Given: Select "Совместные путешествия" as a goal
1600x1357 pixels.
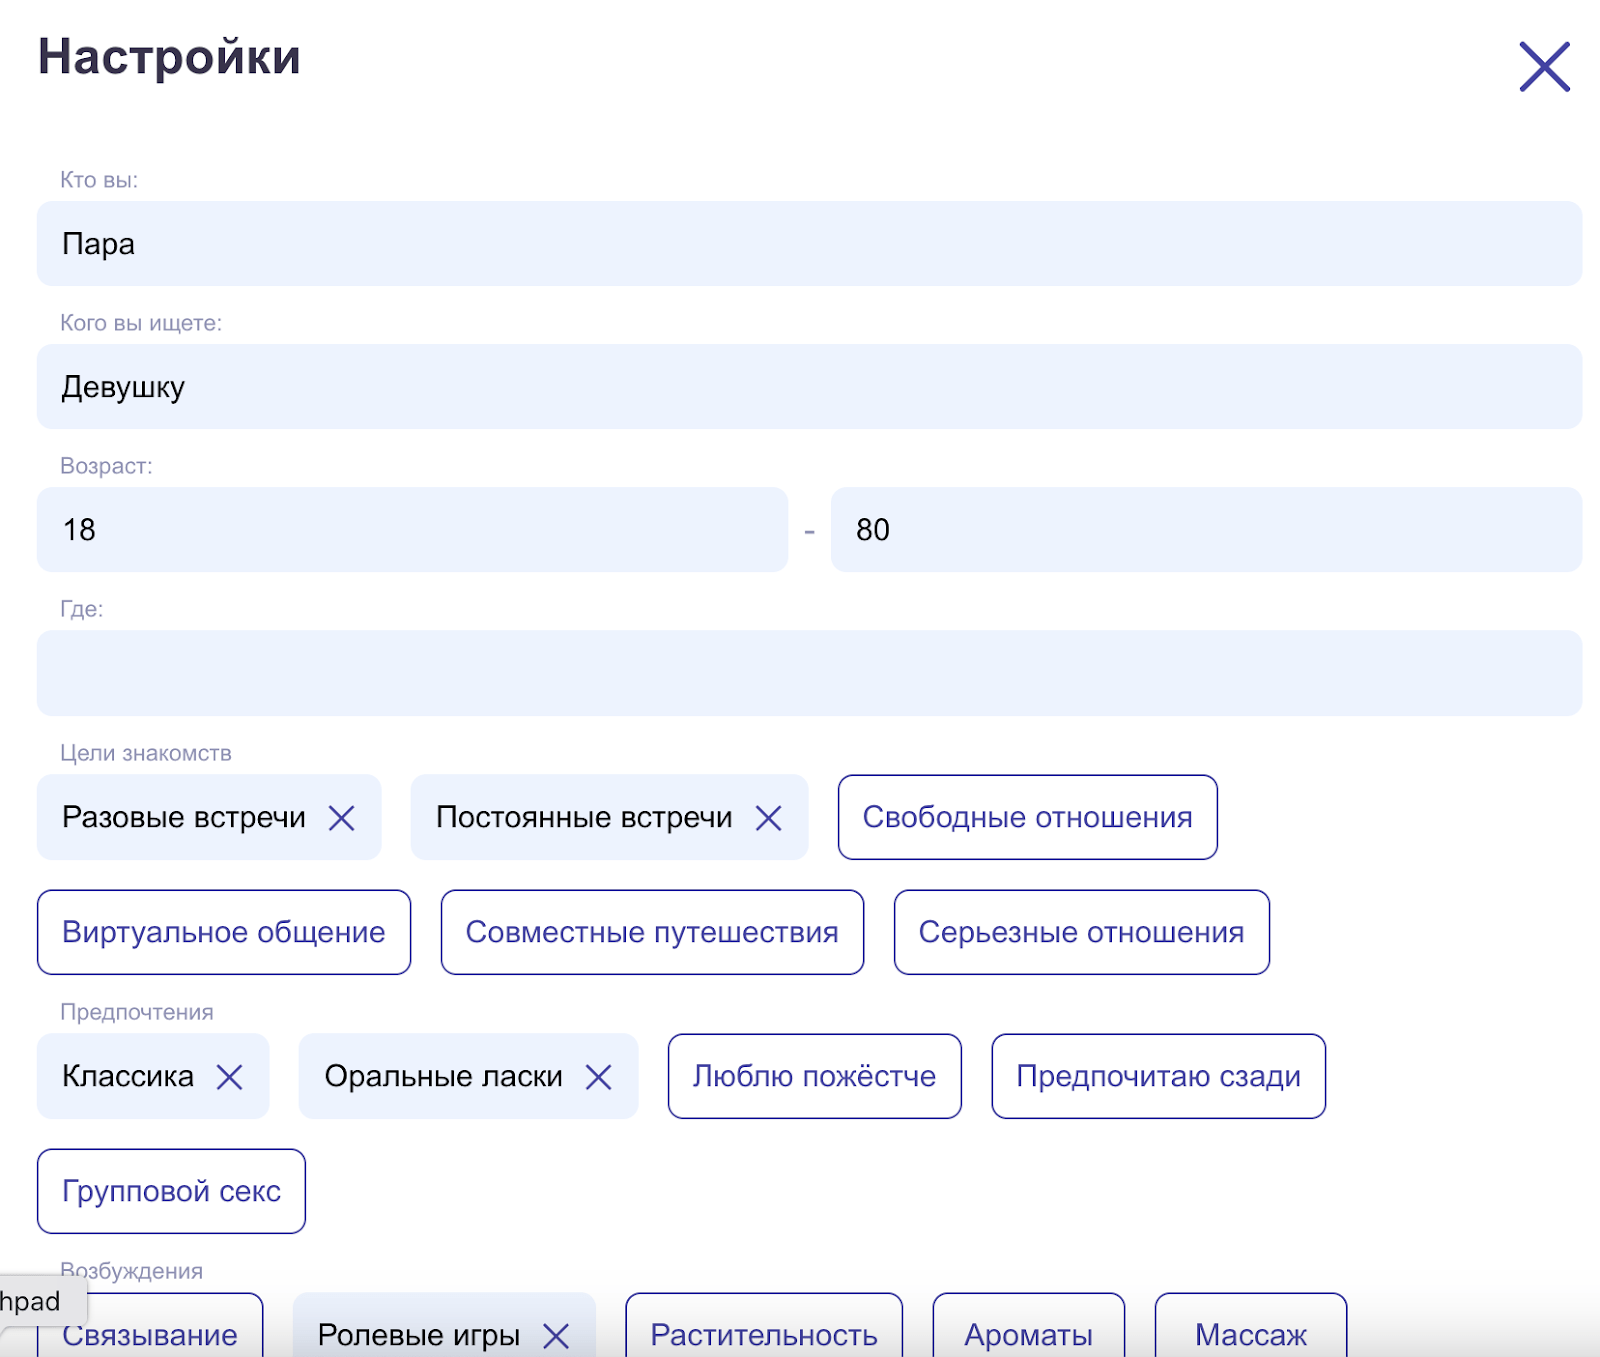Looking at the screenshot, I should click(651, 932).
